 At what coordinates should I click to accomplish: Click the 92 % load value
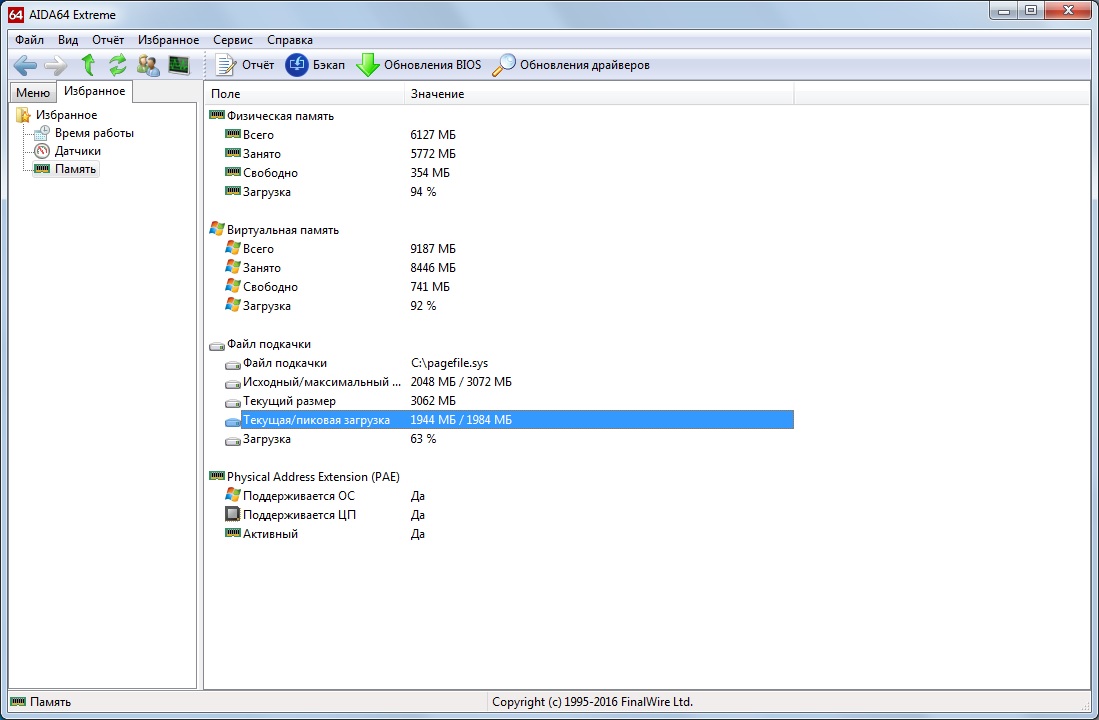pyautogui.click(x=423, y=306)
